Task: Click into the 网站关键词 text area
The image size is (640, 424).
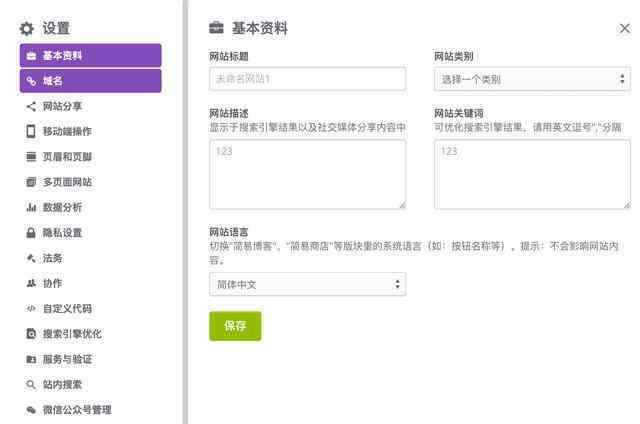Action: click(532, 174)
